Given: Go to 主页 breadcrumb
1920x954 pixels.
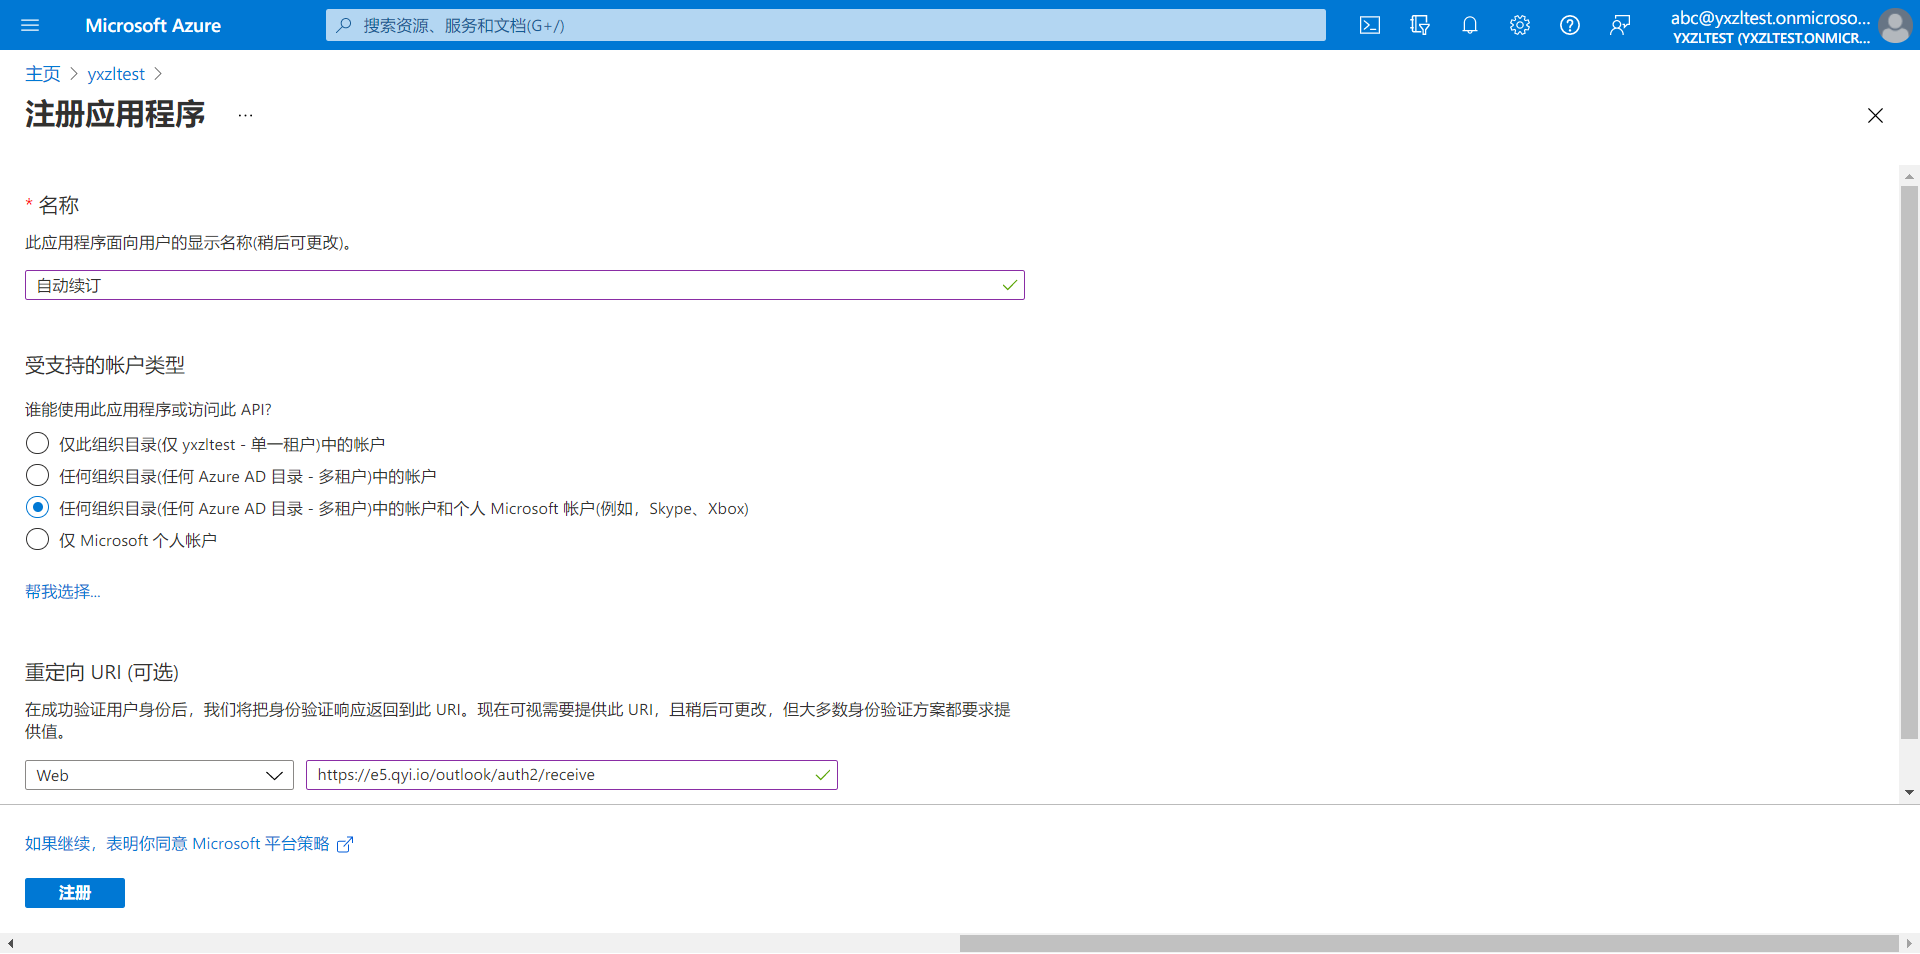Looking at the screenshot, I should 42,74.
